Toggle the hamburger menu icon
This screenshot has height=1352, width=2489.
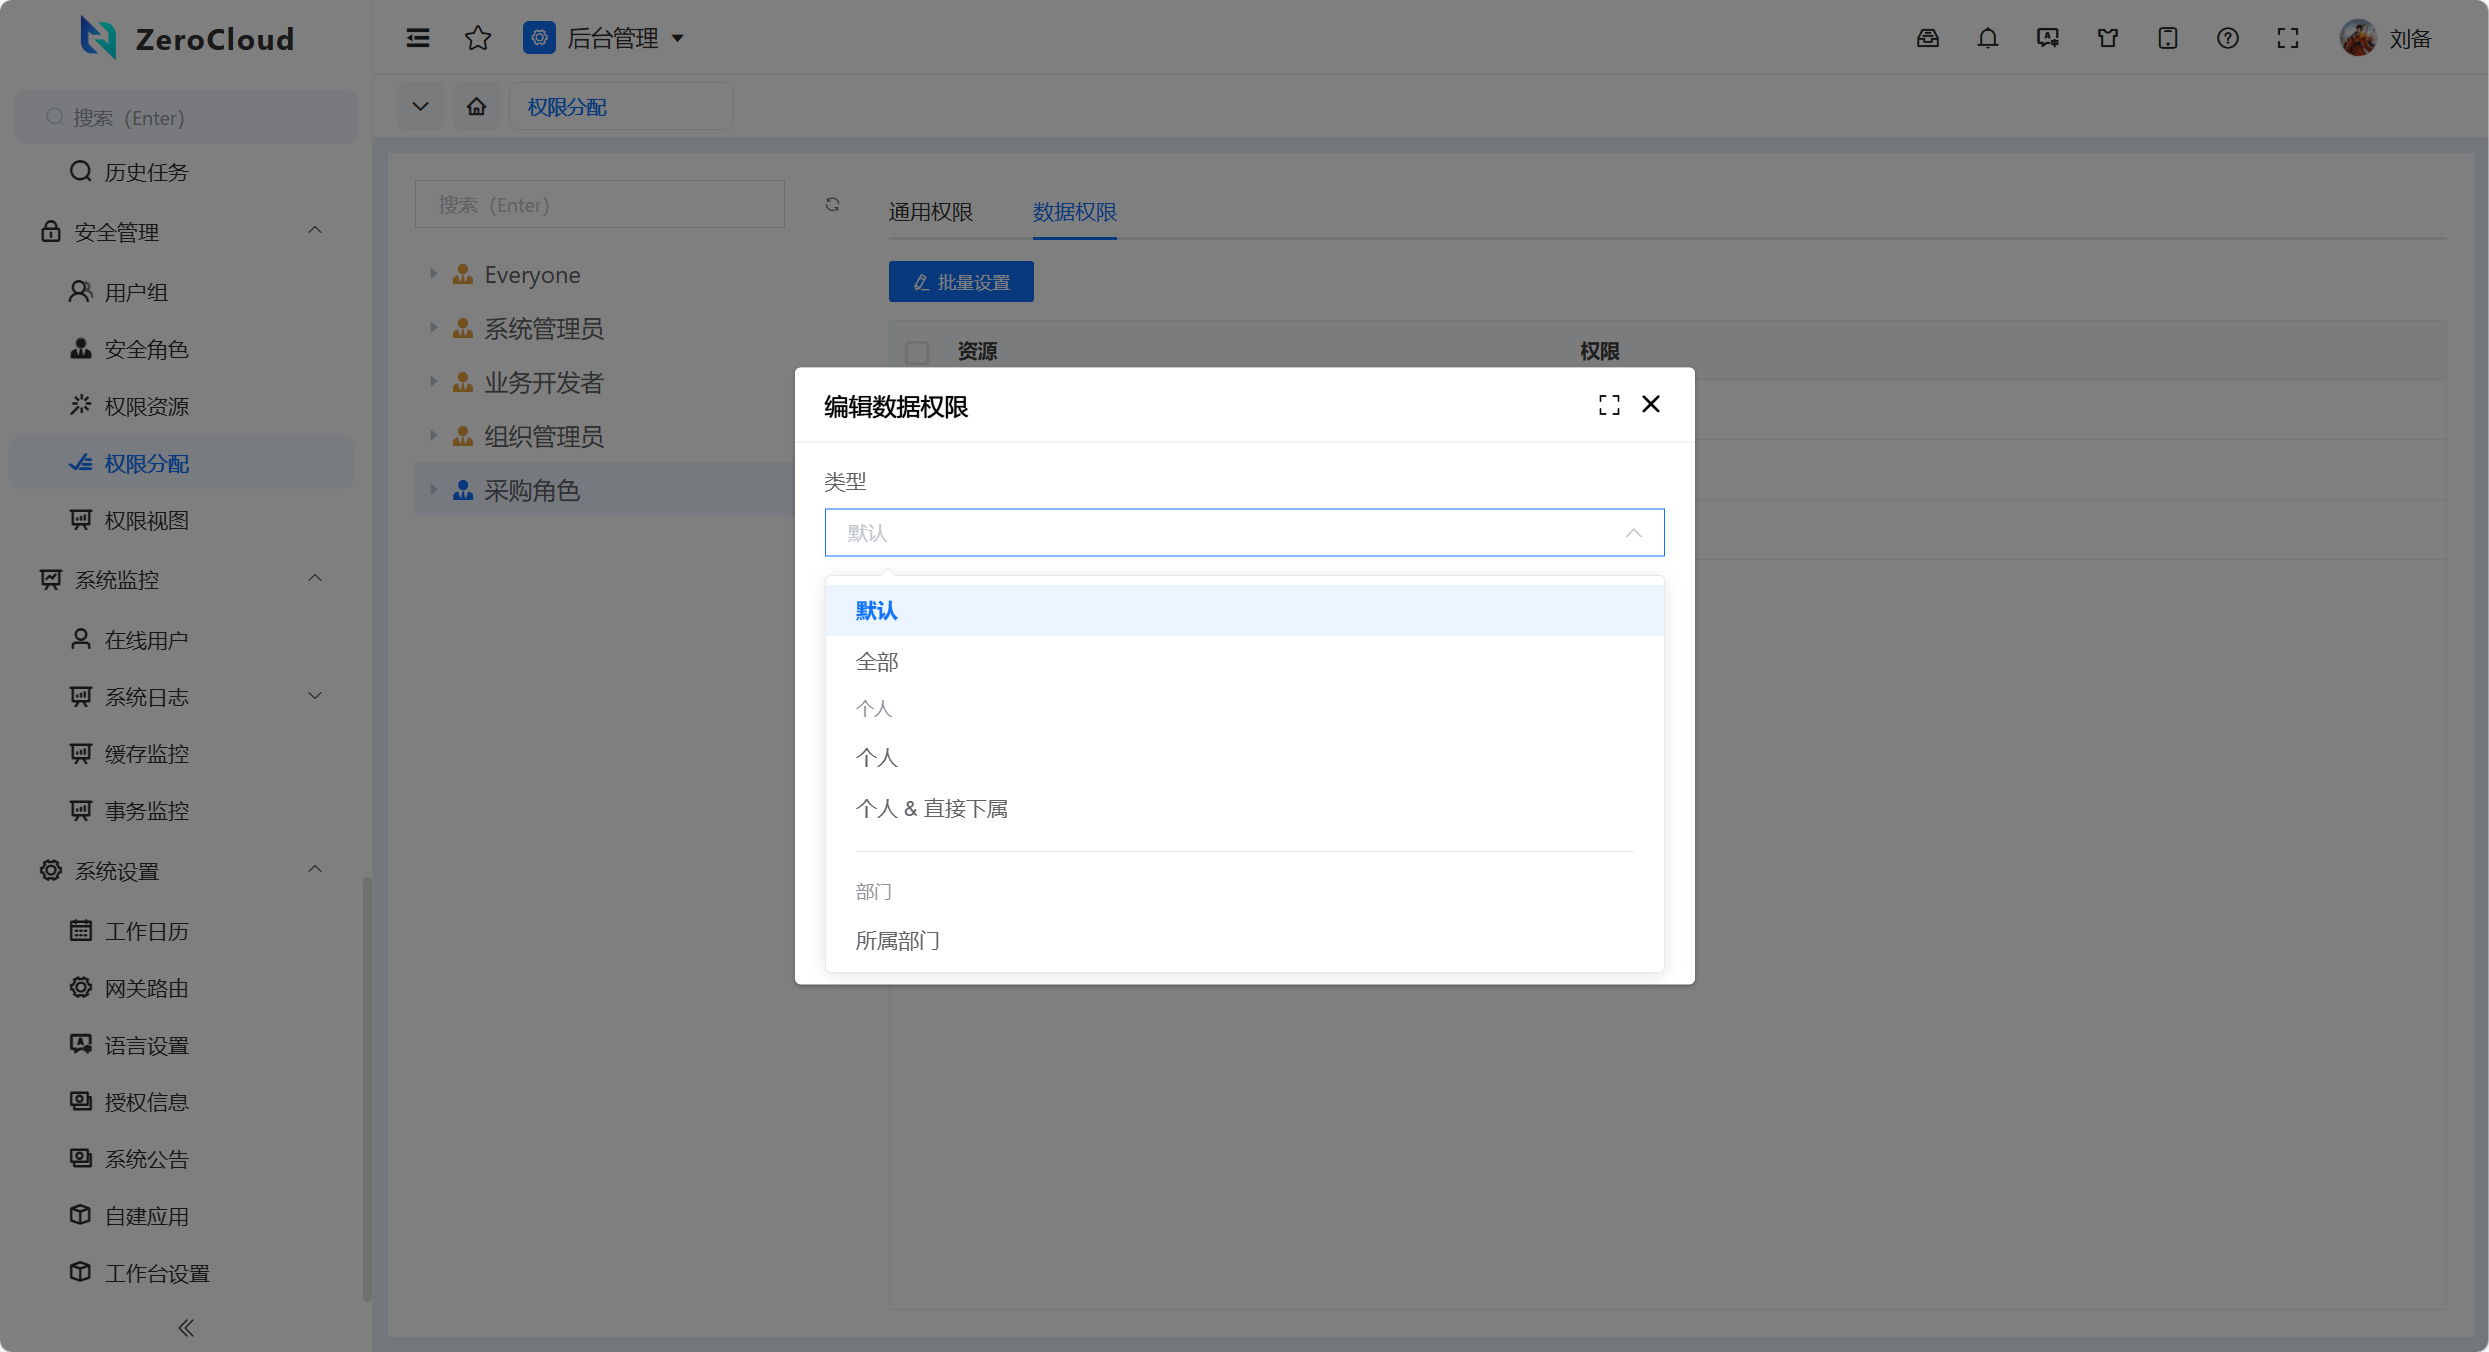coord(418,38)
